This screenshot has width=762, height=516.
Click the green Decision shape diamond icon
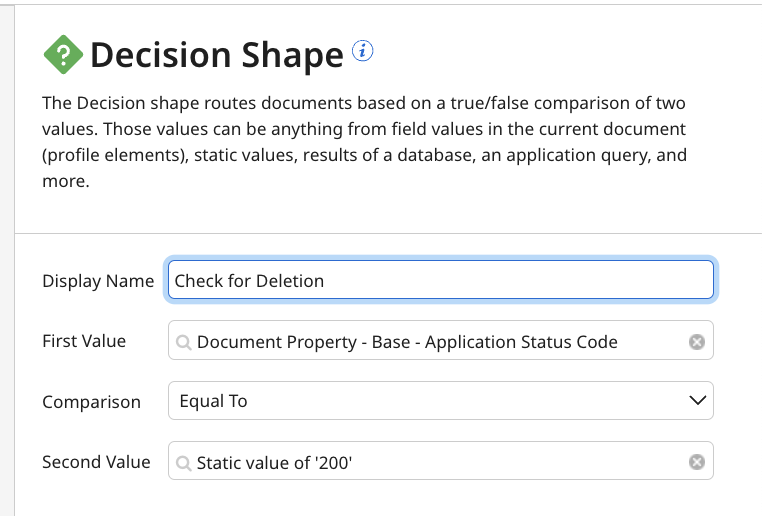[x=63, y=55]
